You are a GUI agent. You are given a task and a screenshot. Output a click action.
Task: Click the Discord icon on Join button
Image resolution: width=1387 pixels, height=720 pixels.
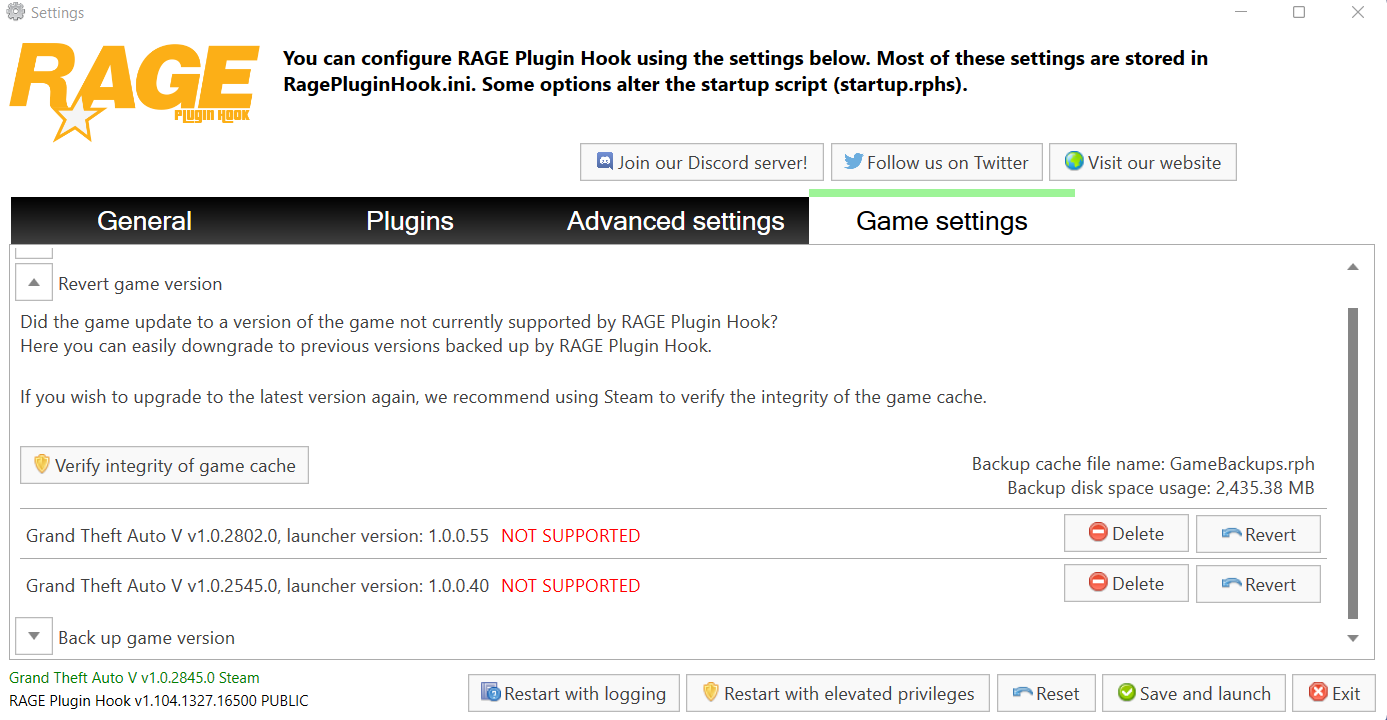(x=605, y=162)
